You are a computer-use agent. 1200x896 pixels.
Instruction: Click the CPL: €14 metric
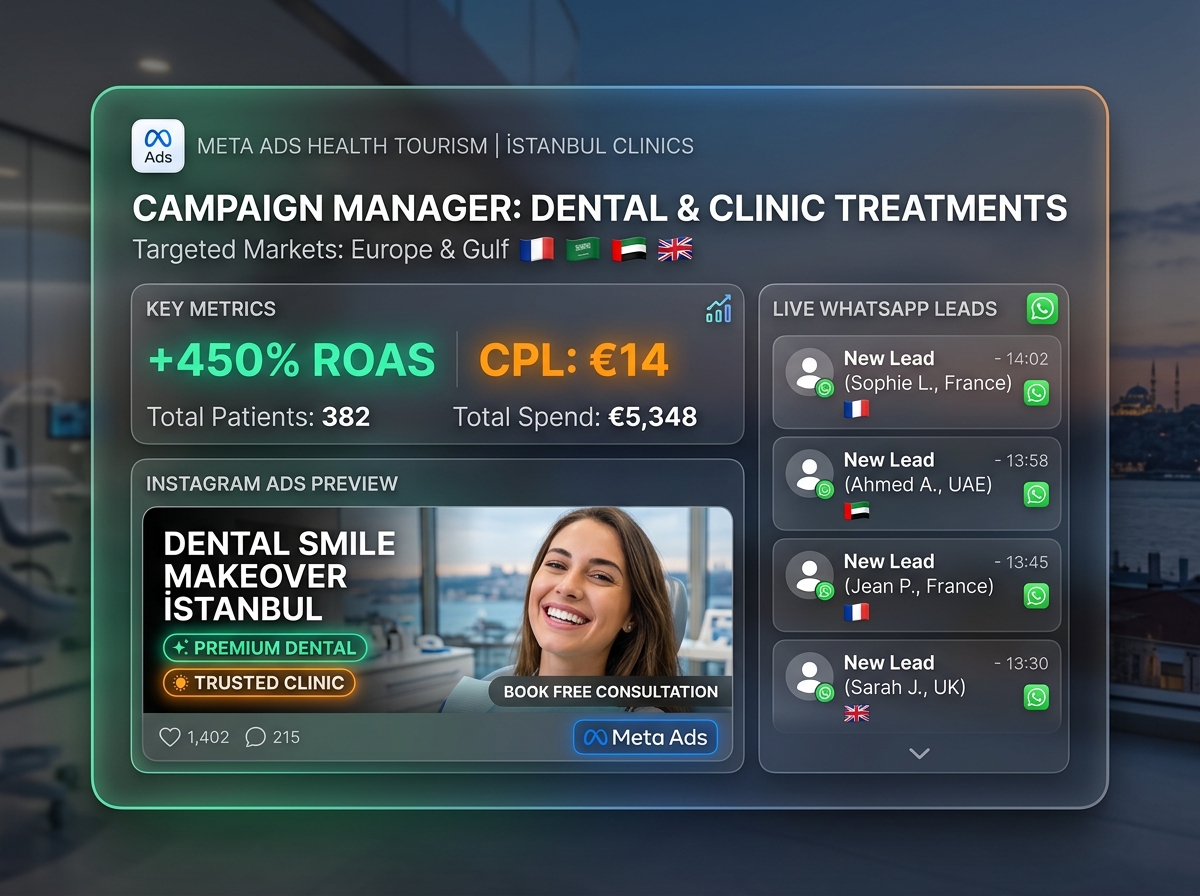point(574,360)
